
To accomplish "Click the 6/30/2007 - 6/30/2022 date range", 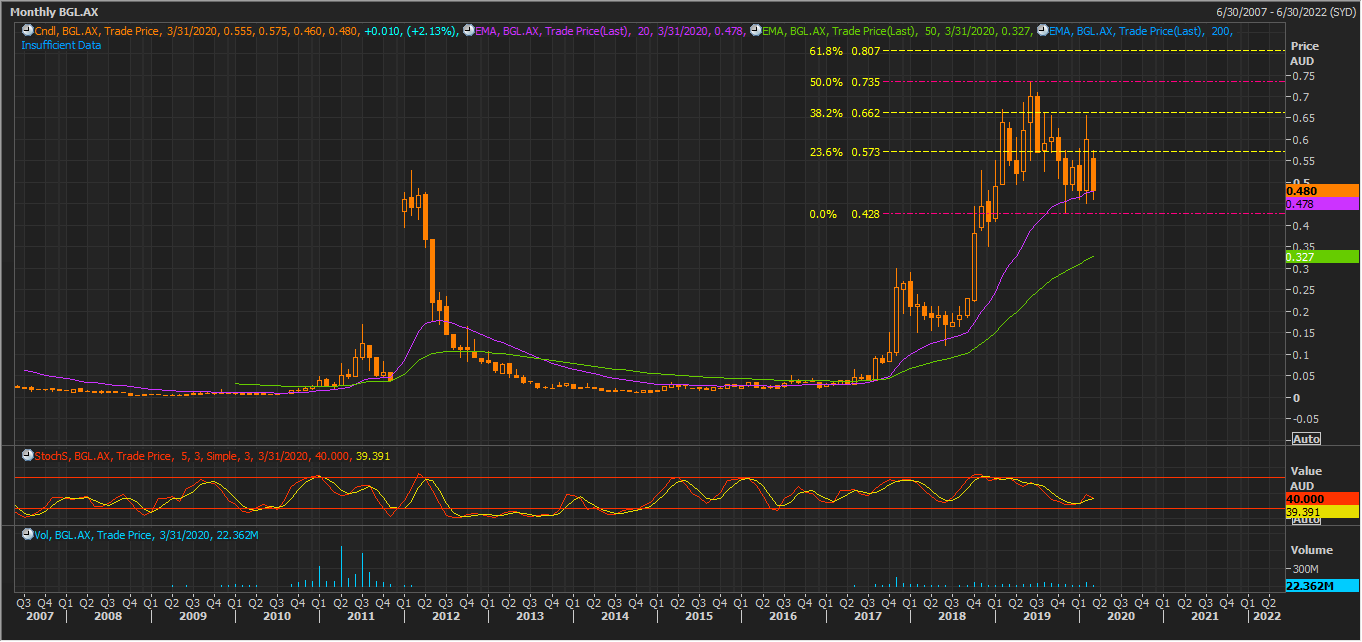I will point(1284,10).
